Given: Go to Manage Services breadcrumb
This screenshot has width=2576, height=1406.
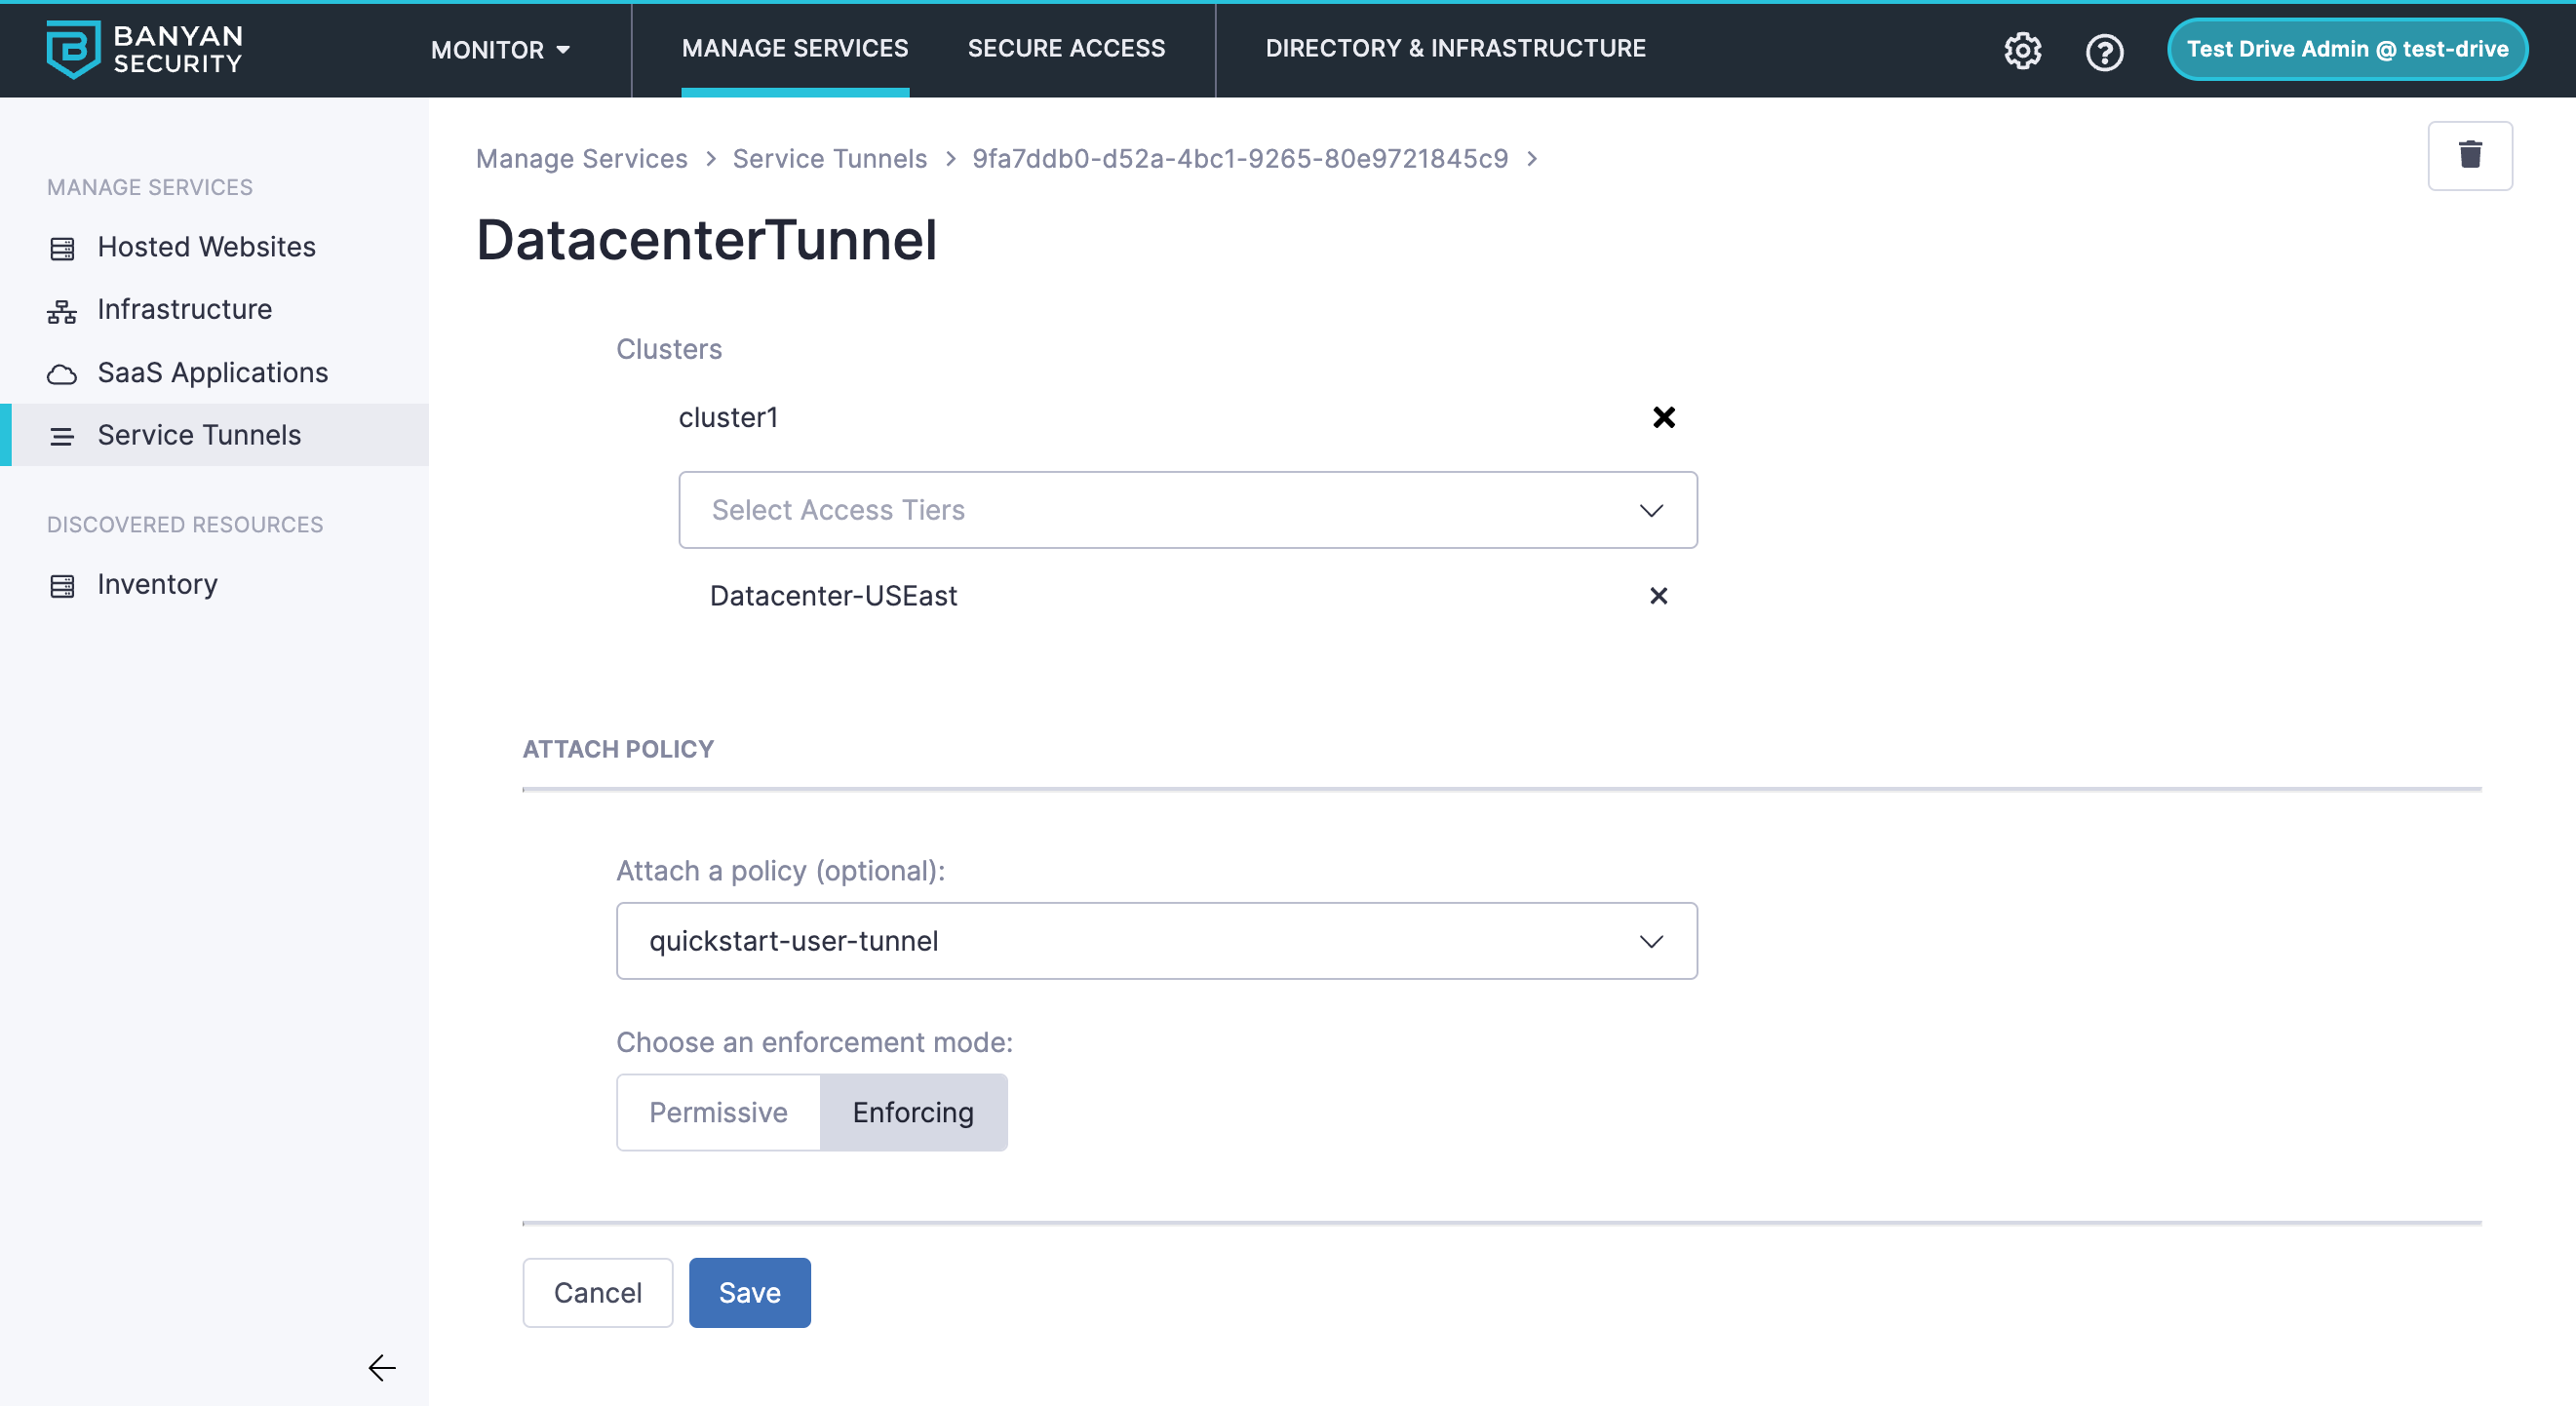Looking at the screenshot, I should pos(581,159).
